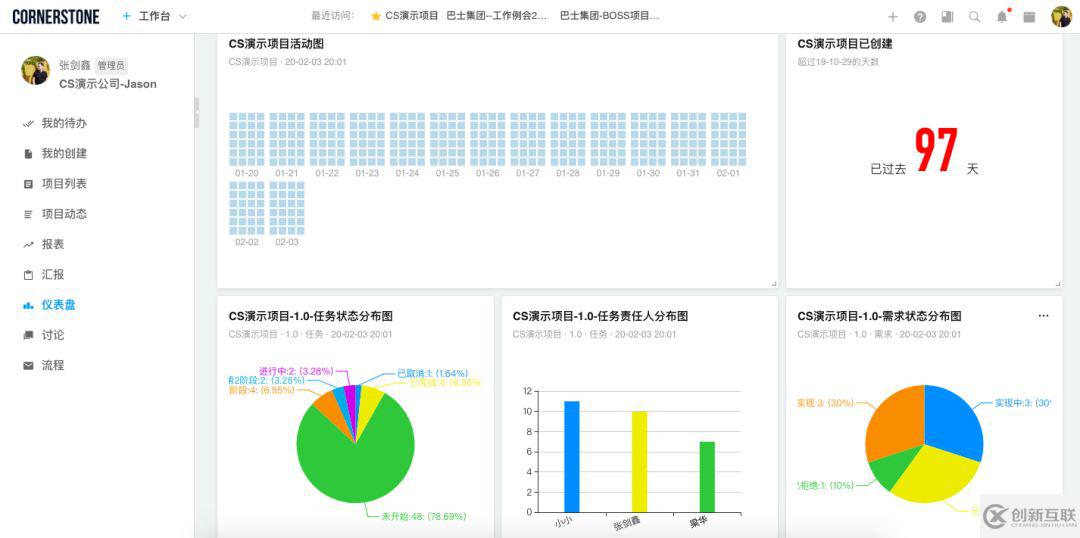
Task: Click the plus icon beside 工作台
Action: [x=126, y=17]
